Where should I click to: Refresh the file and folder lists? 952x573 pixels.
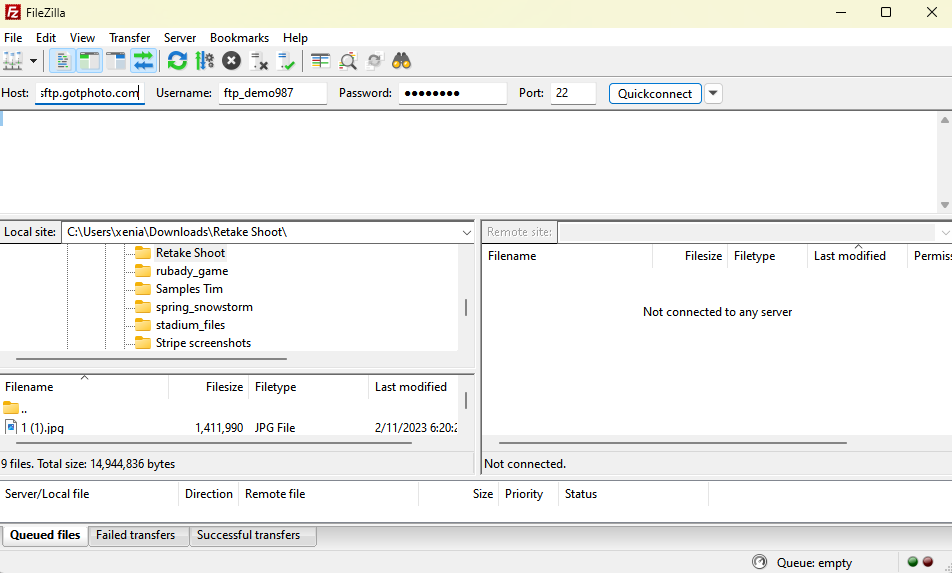tap(177, 61)
